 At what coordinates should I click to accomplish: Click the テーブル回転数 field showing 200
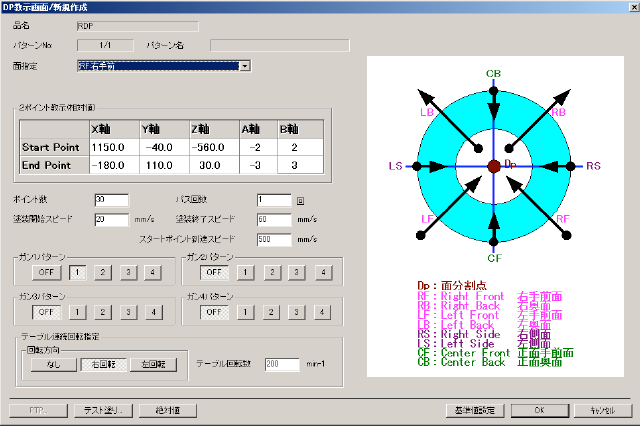pos(282,364)
